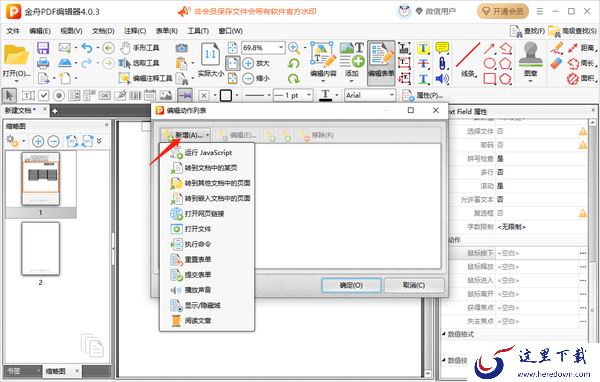This screenshot has width=600, height=382.
Task: Open the 1 pt line width dropdown
Action: 309,95
